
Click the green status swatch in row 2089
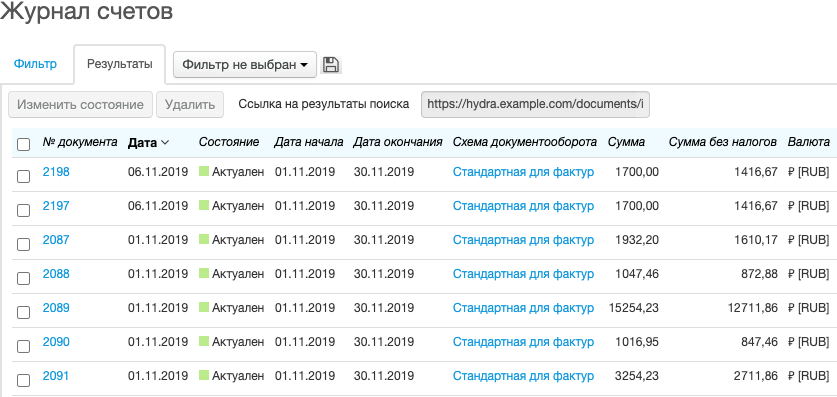click(x=204, y=307)
